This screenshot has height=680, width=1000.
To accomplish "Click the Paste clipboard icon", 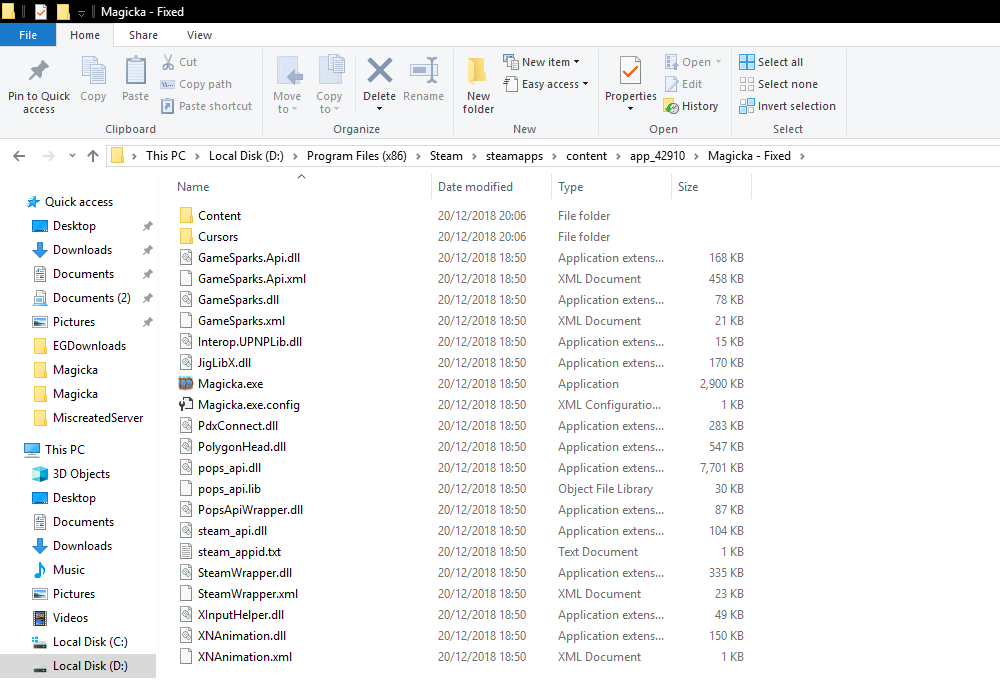I will pos(135,70).
